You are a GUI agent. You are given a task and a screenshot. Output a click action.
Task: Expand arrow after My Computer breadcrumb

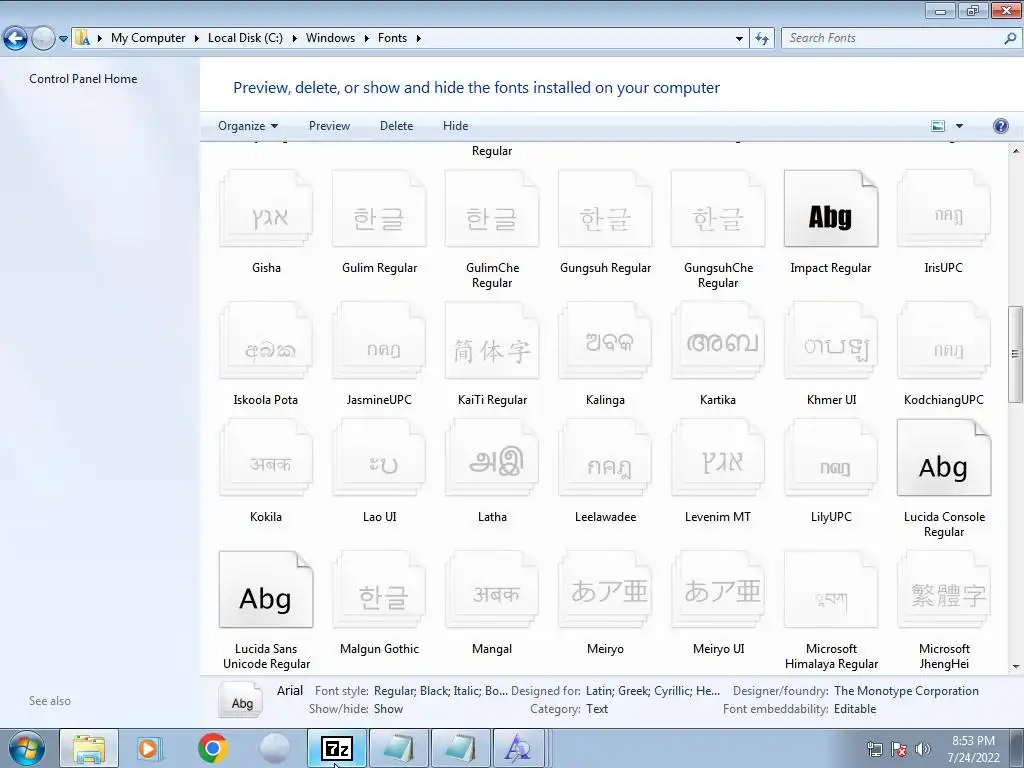click(x=197, y=38)
